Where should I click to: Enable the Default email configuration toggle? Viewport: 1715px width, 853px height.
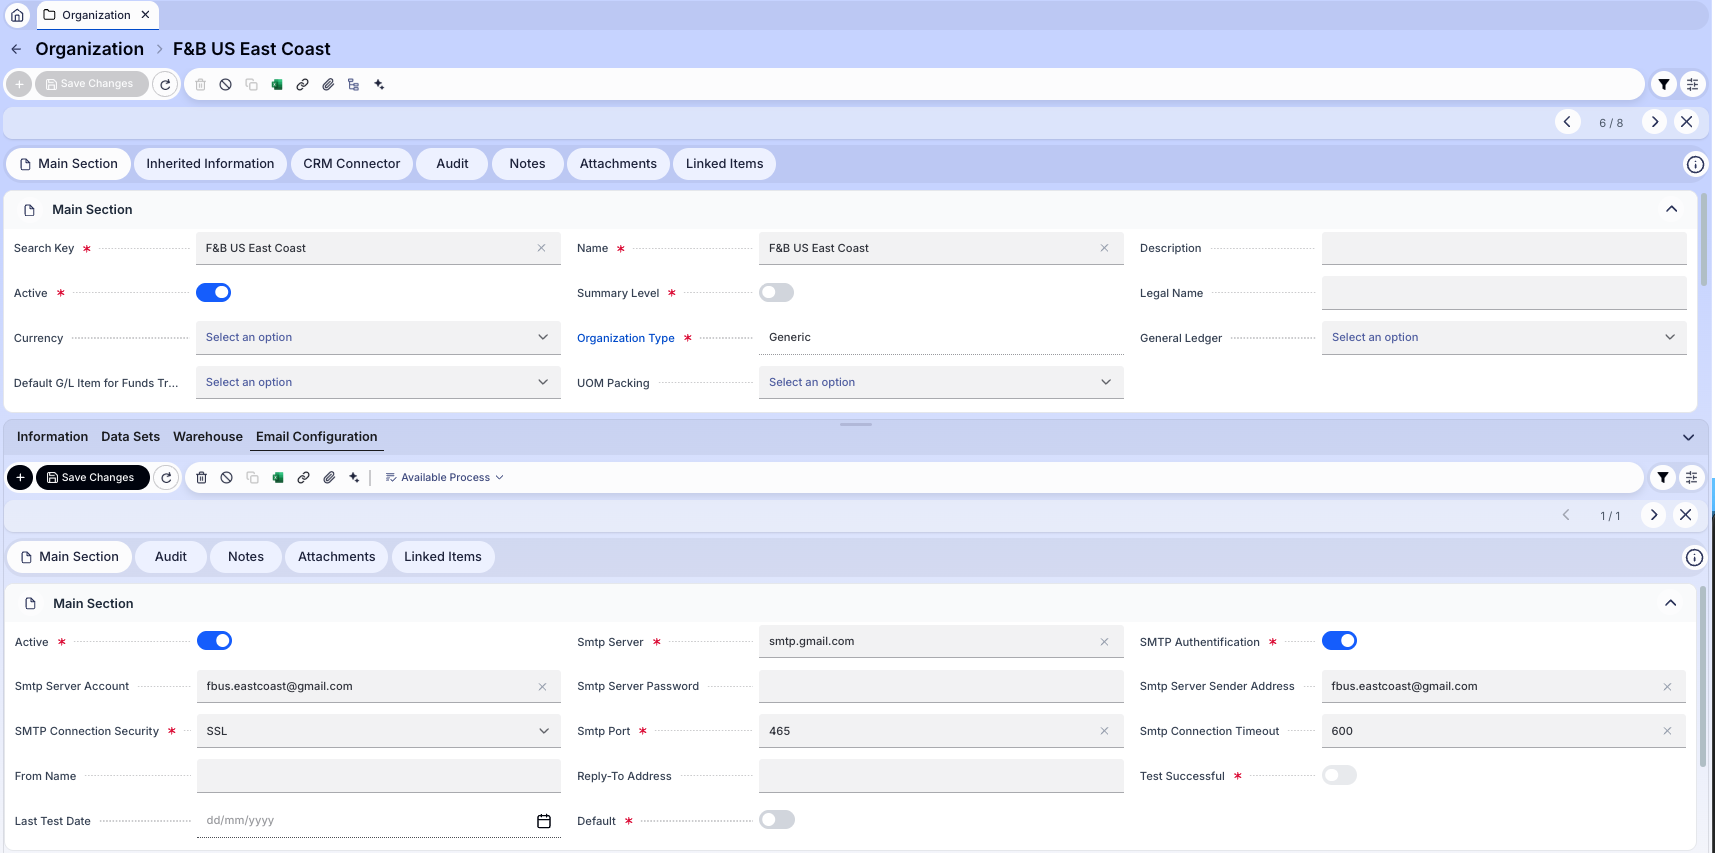(776, 820)
